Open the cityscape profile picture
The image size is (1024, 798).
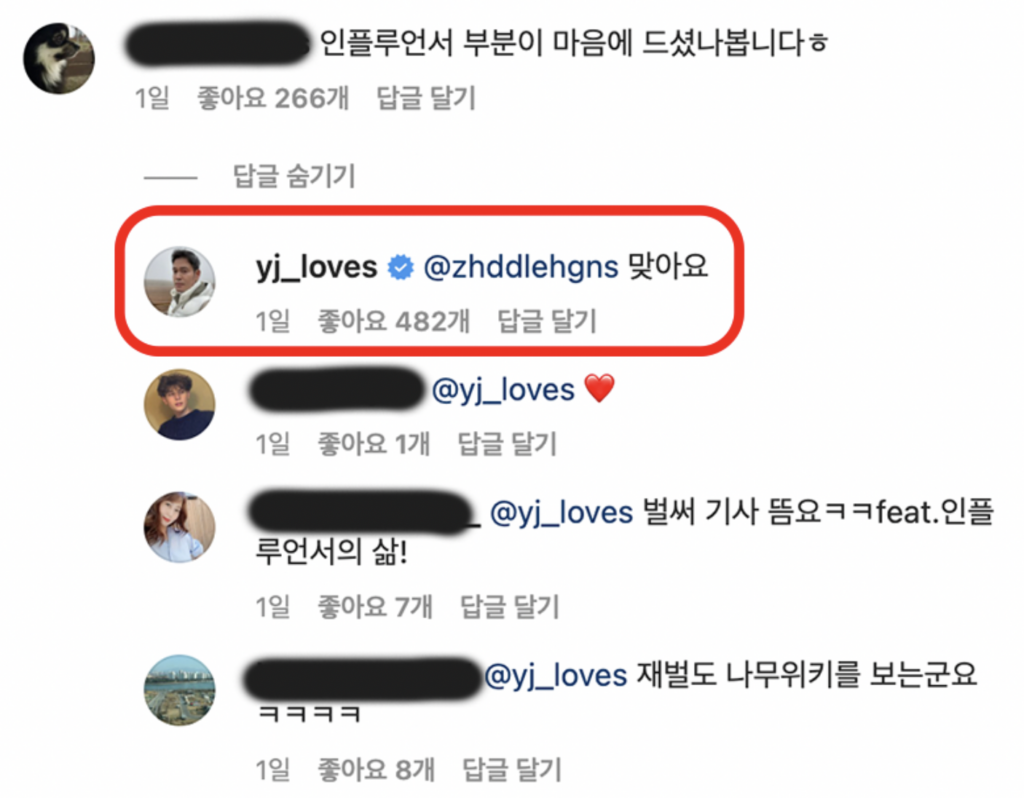(180, 690)
